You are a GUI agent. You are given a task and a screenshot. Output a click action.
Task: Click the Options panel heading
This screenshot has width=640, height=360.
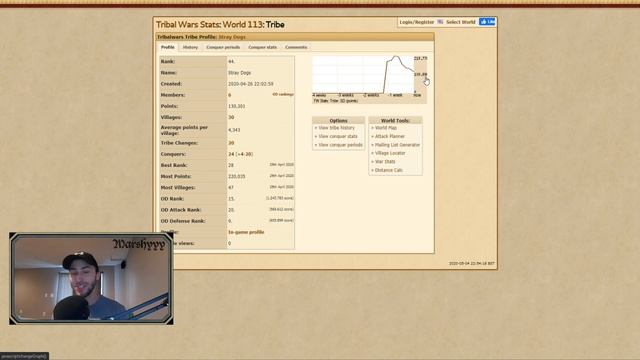[x=338, y=120]
